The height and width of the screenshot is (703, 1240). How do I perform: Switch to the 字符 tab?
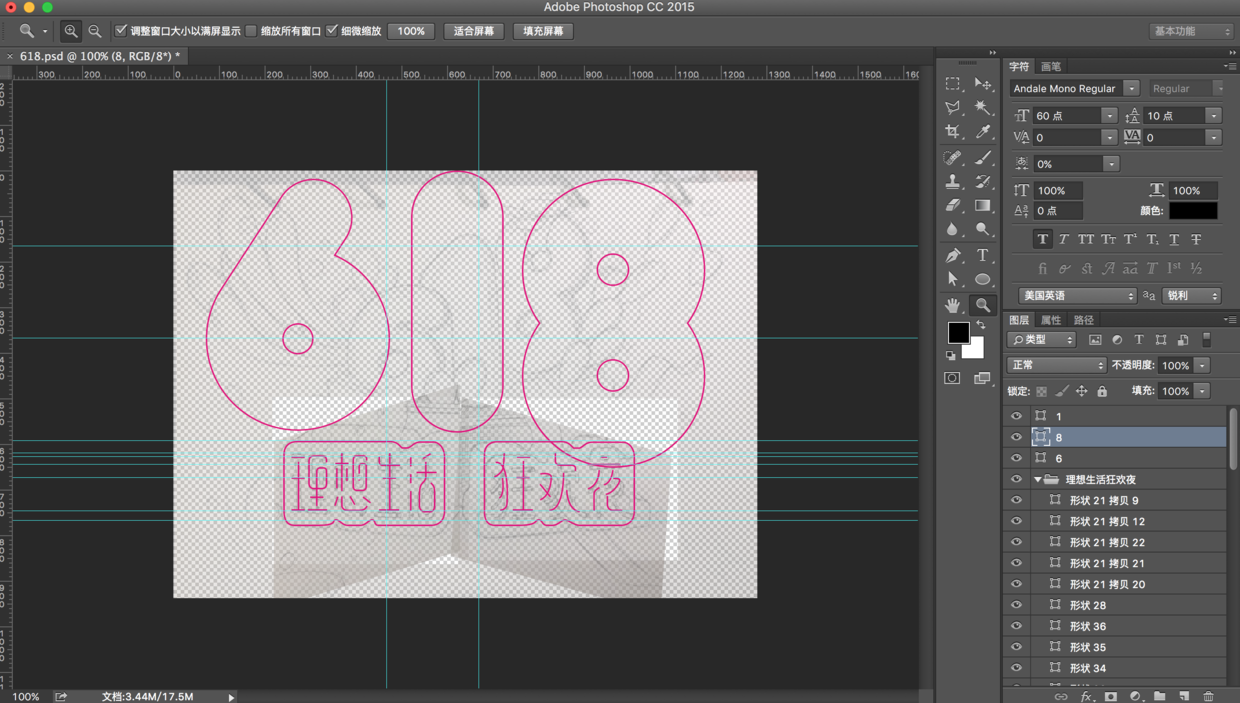[1019, 67]
